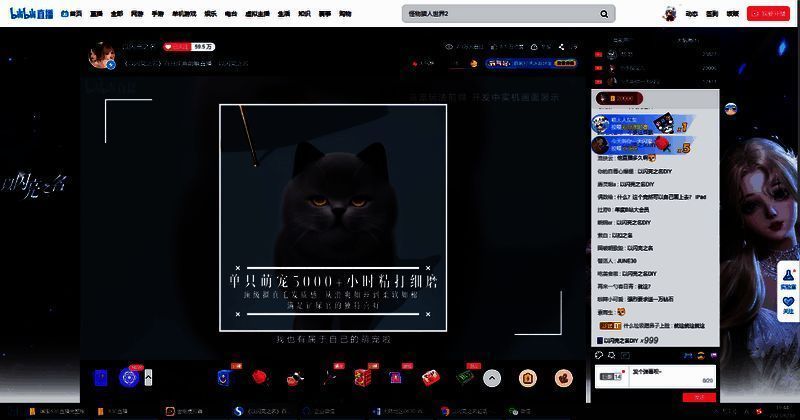Click the chat message mentioning iPad
The width and height of the screenshot is (800, 420).
[652, 196]
